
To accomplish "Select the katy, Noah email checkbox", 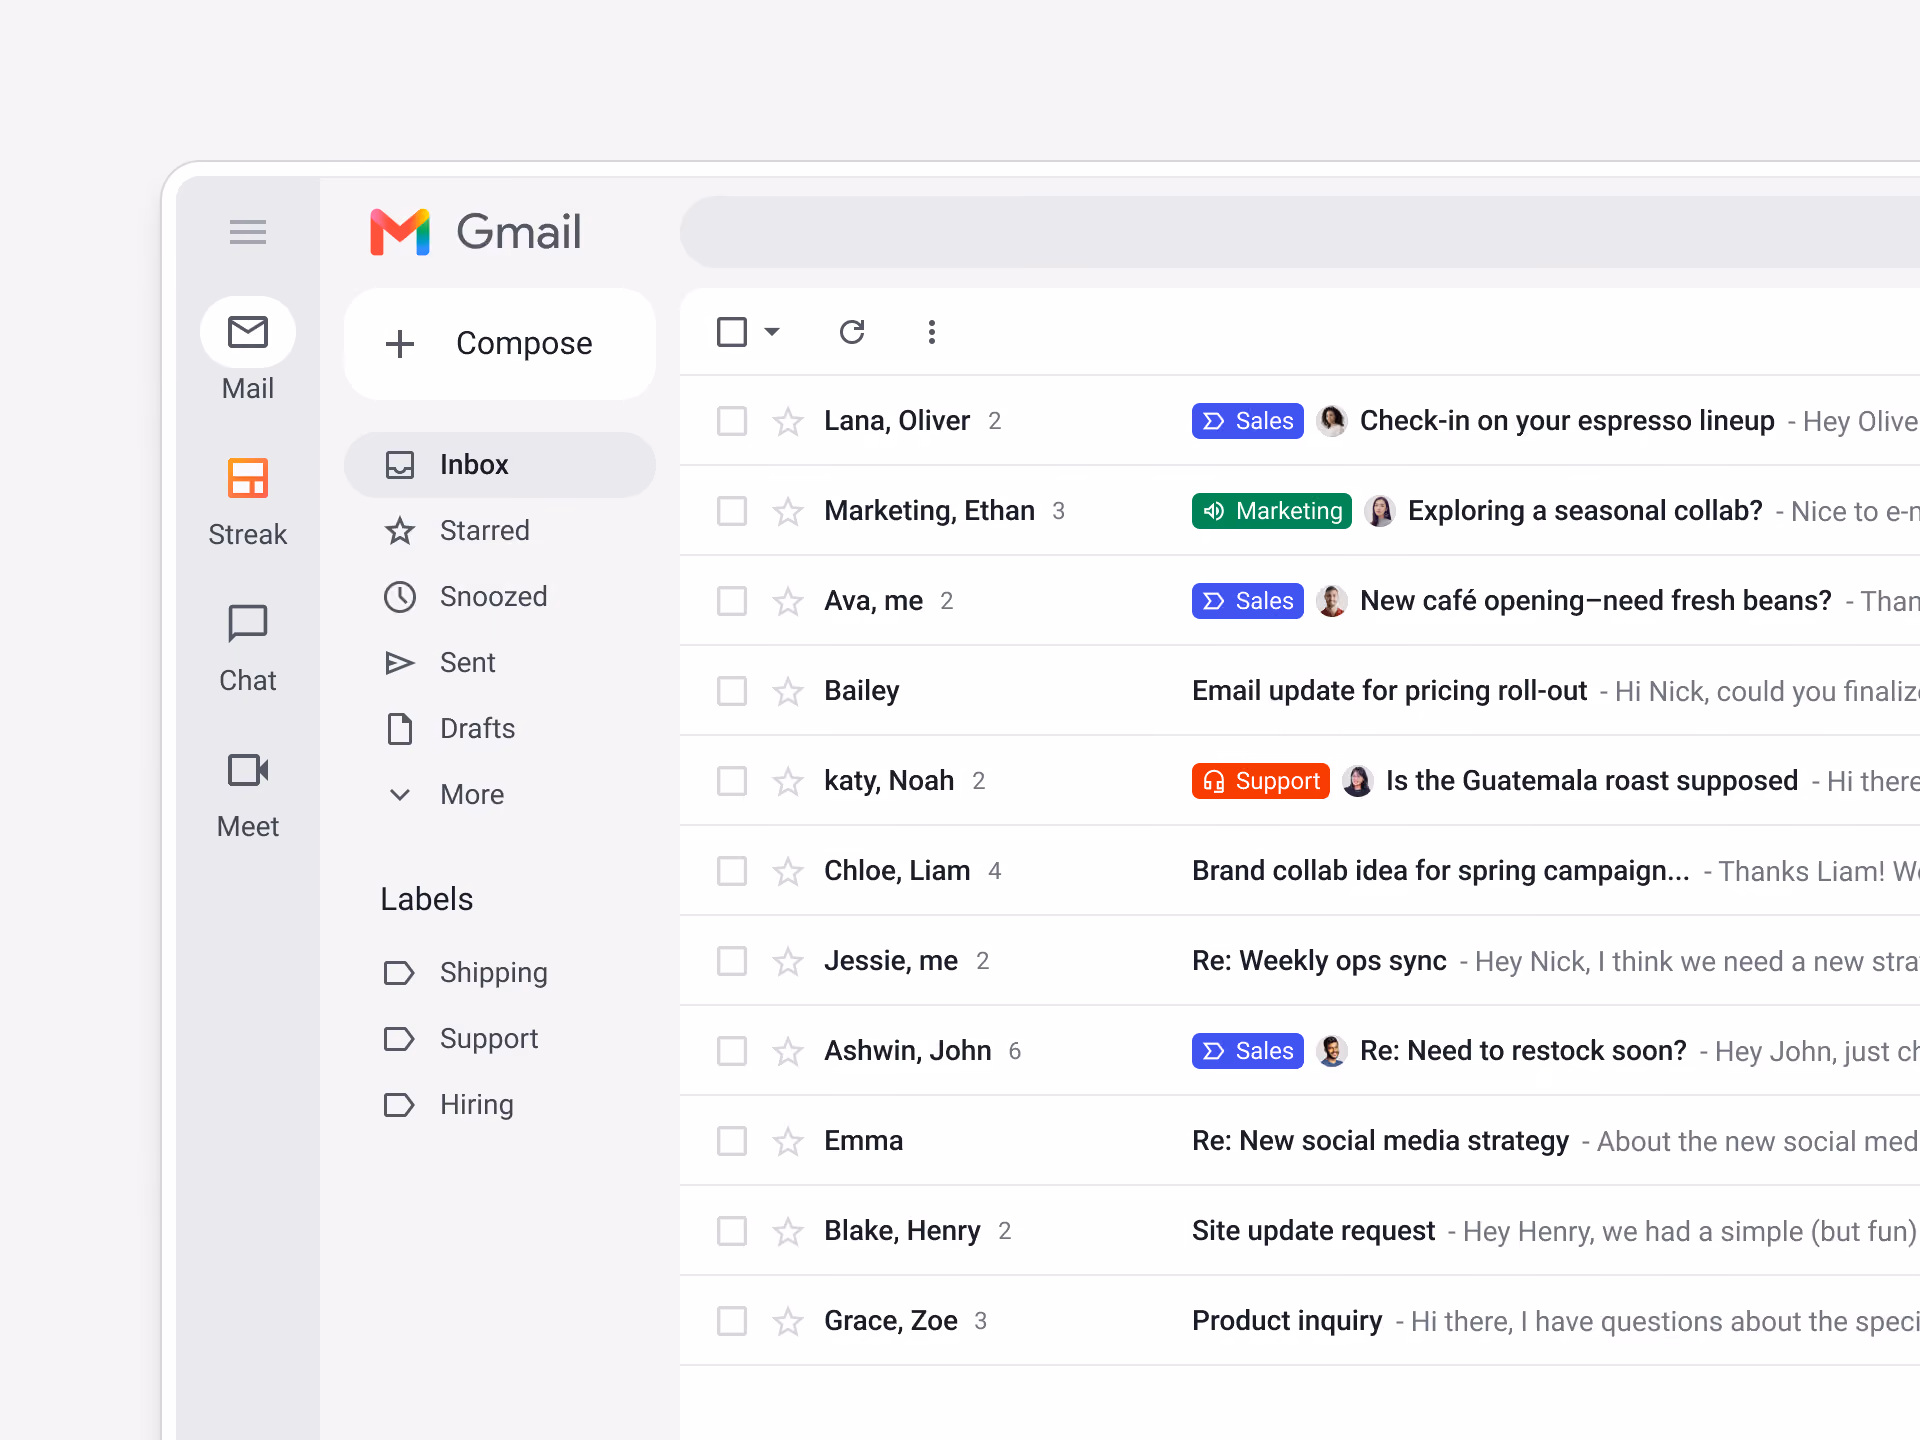I will pos(732,781).
